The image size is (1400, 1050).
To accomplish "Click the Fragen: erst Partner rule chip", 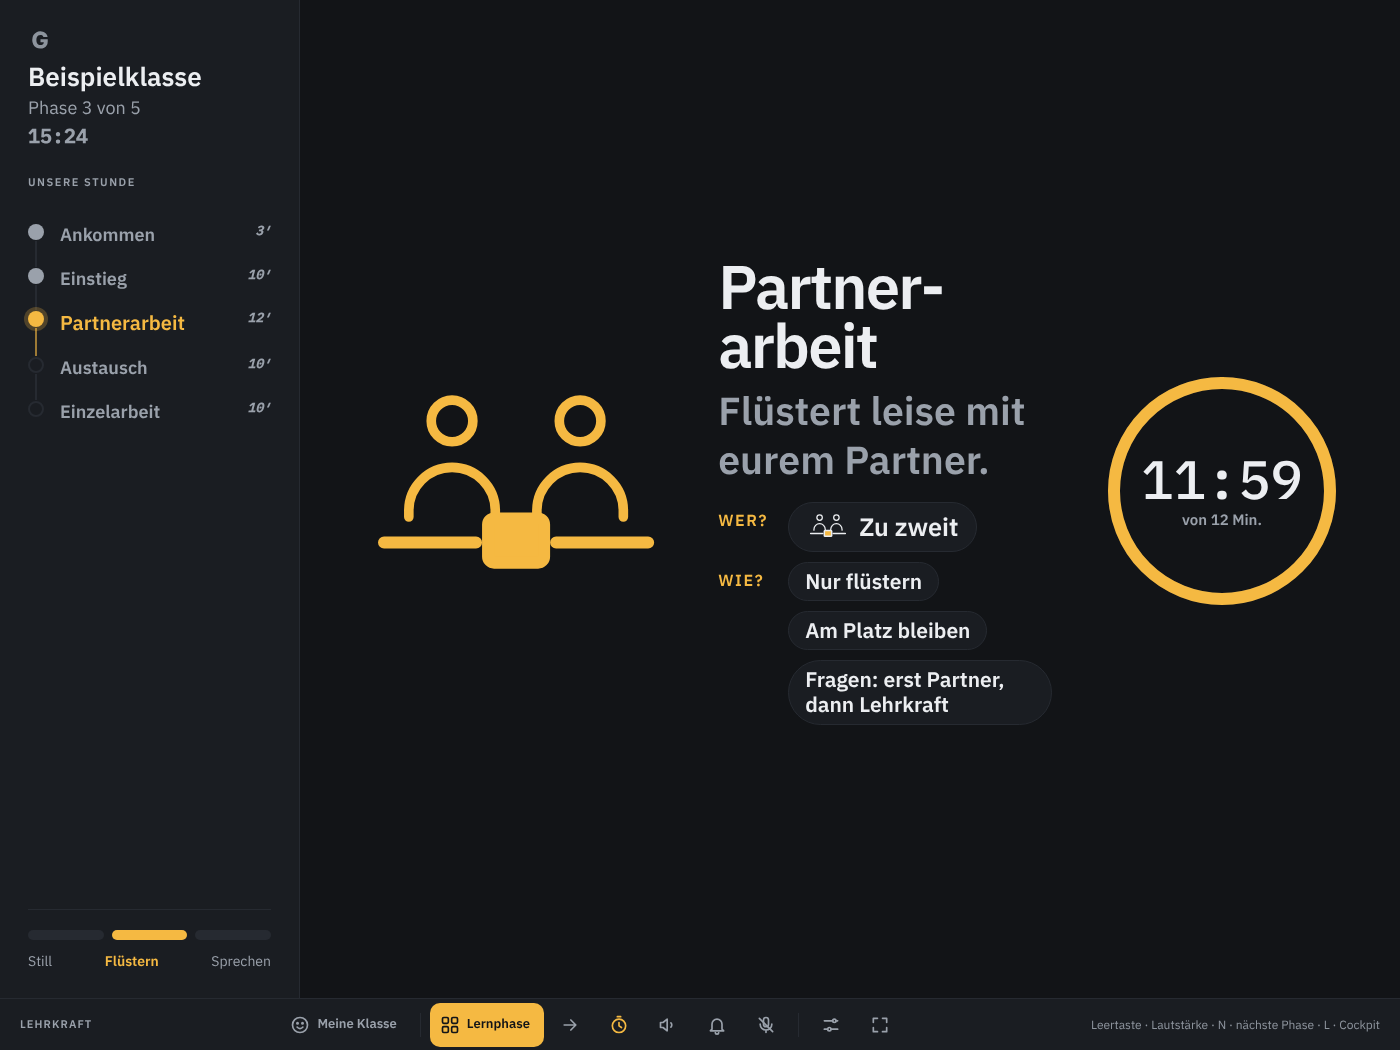I will pos(920,692).
